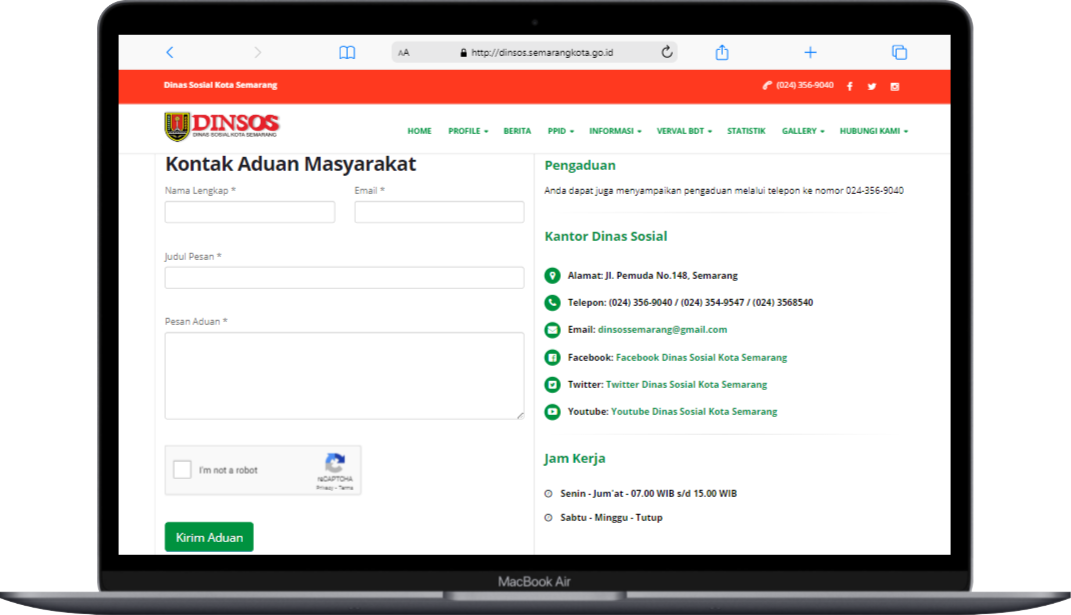This screenshot has width=1071, height=615.
Task: Open dinsossemarang@gmail.com email link
Action: point(662,329)
